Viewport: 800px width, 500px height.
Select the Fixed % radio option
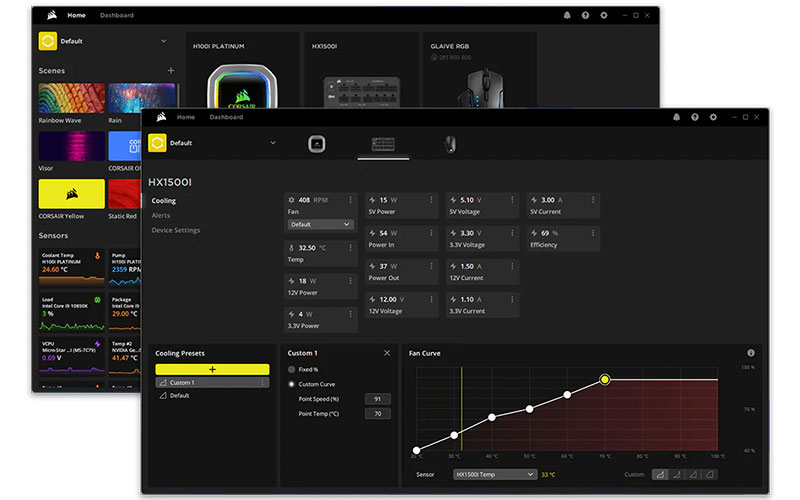pos(292,369)
